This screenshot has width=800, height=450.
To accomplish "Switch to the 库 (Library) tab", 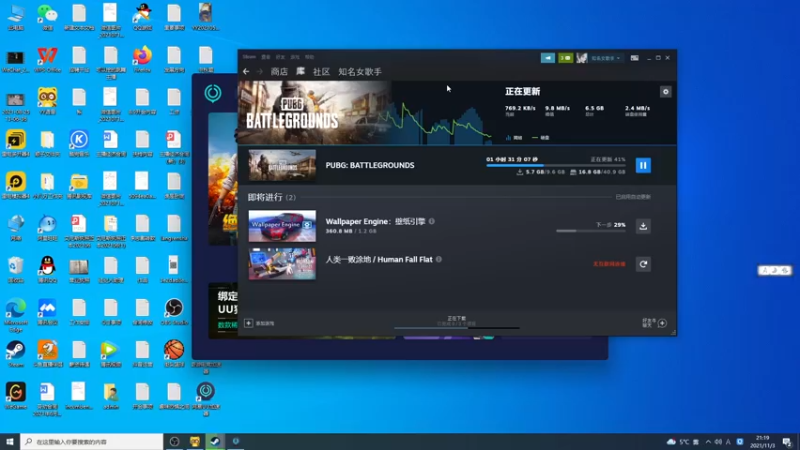I will (301, 71).
